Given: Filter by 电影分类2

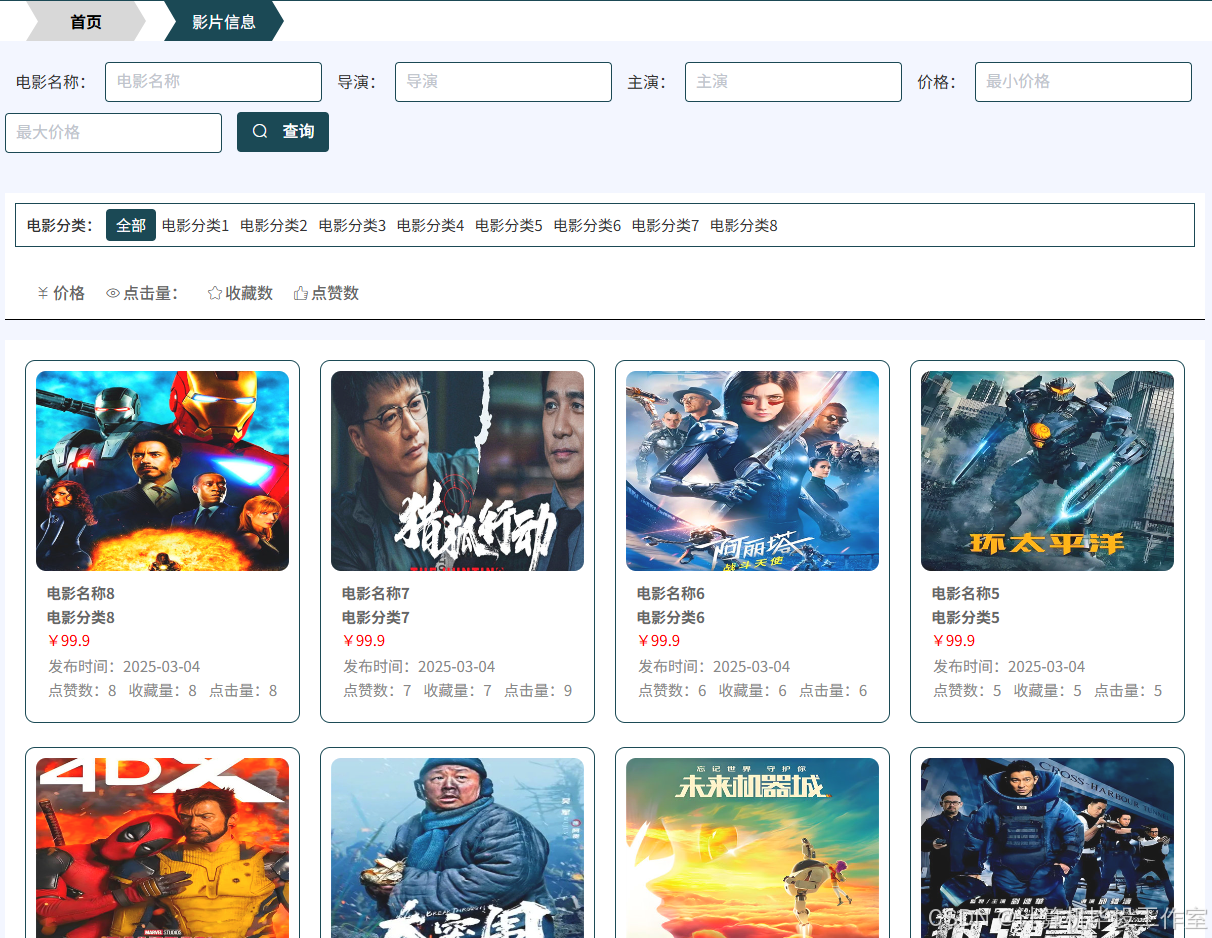Looking at the screenshot, I should (274, 225).
